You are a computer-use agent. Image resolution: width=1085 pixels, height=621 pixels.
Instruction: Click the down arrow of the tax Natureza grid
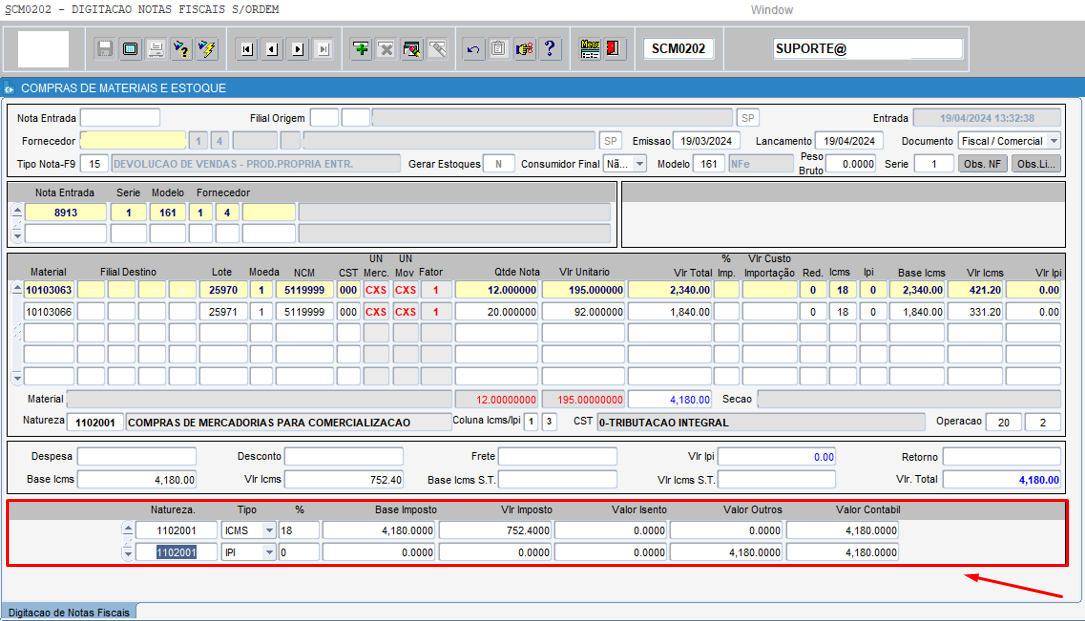127,555
